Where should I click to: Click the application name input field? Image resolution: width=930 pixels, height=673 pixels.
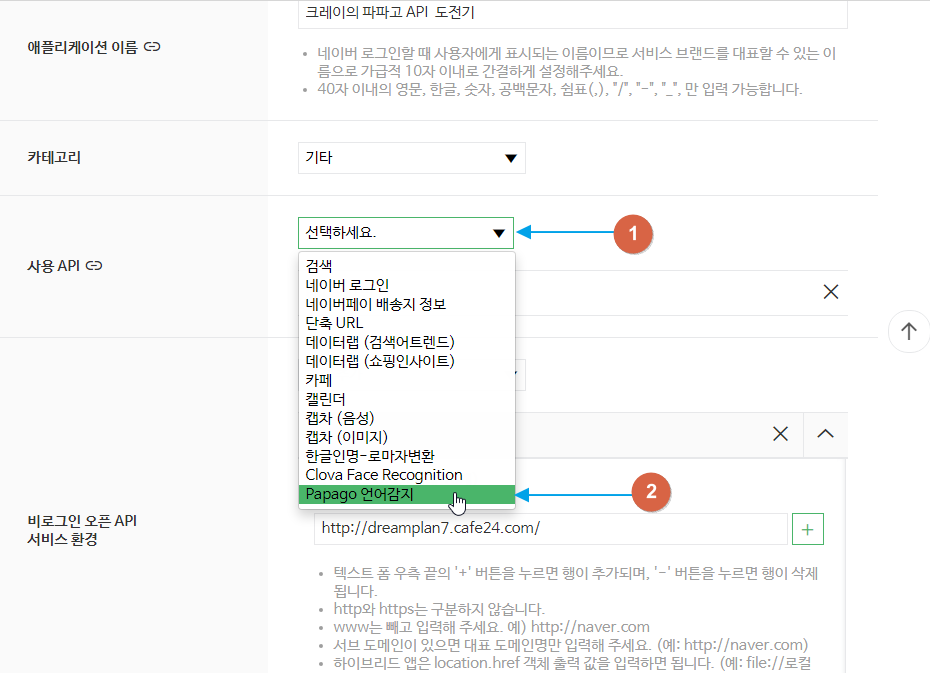tap(572, 13)
